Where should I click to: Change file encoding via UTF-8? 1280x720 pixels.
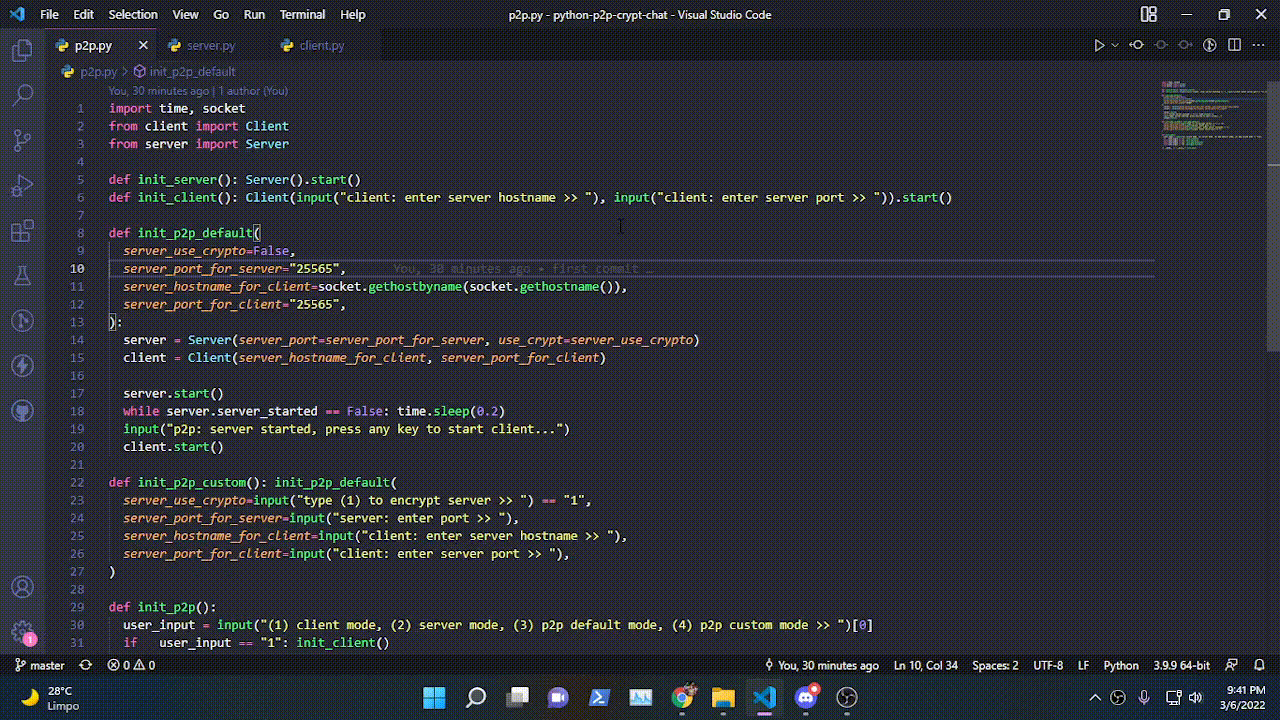[x=1048, y=665]
